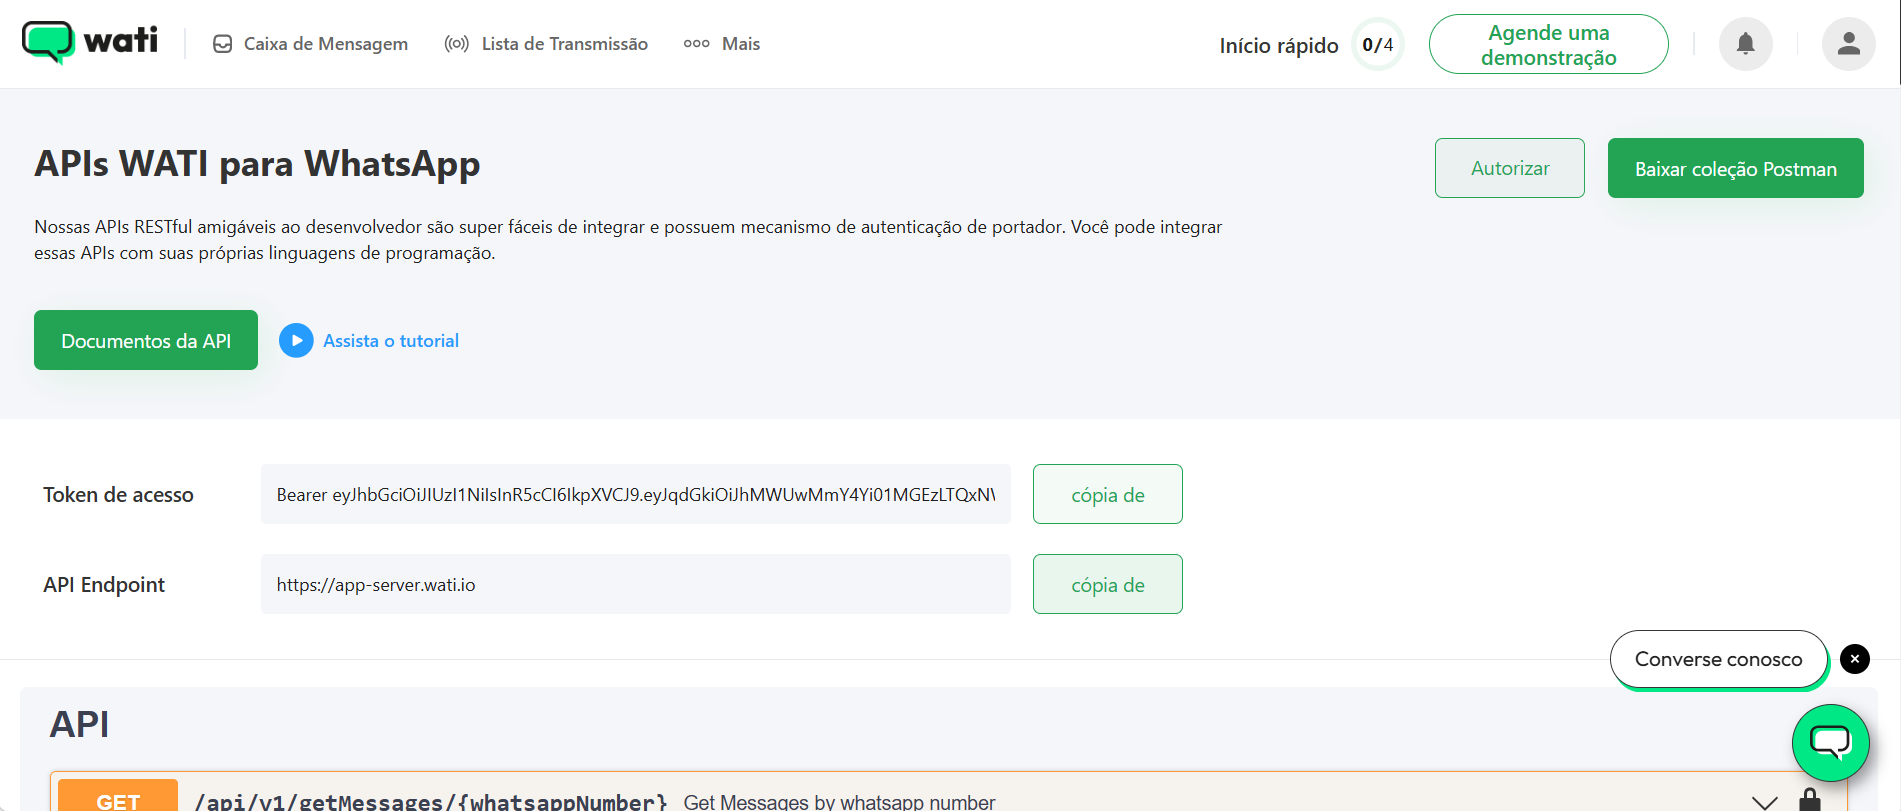Click the Token de acesso field
This screenshot has height=811, width=1901.
pos(636,494)
